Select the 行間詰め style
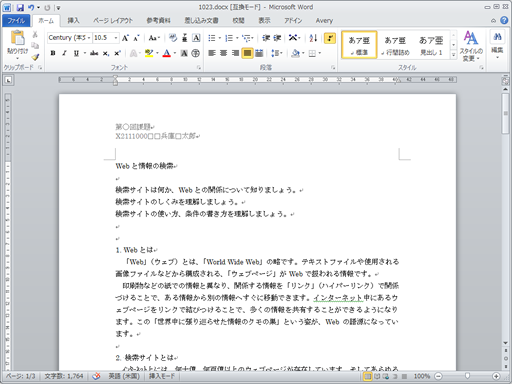The width and height of the screenshot is (512, 384). 395,45
